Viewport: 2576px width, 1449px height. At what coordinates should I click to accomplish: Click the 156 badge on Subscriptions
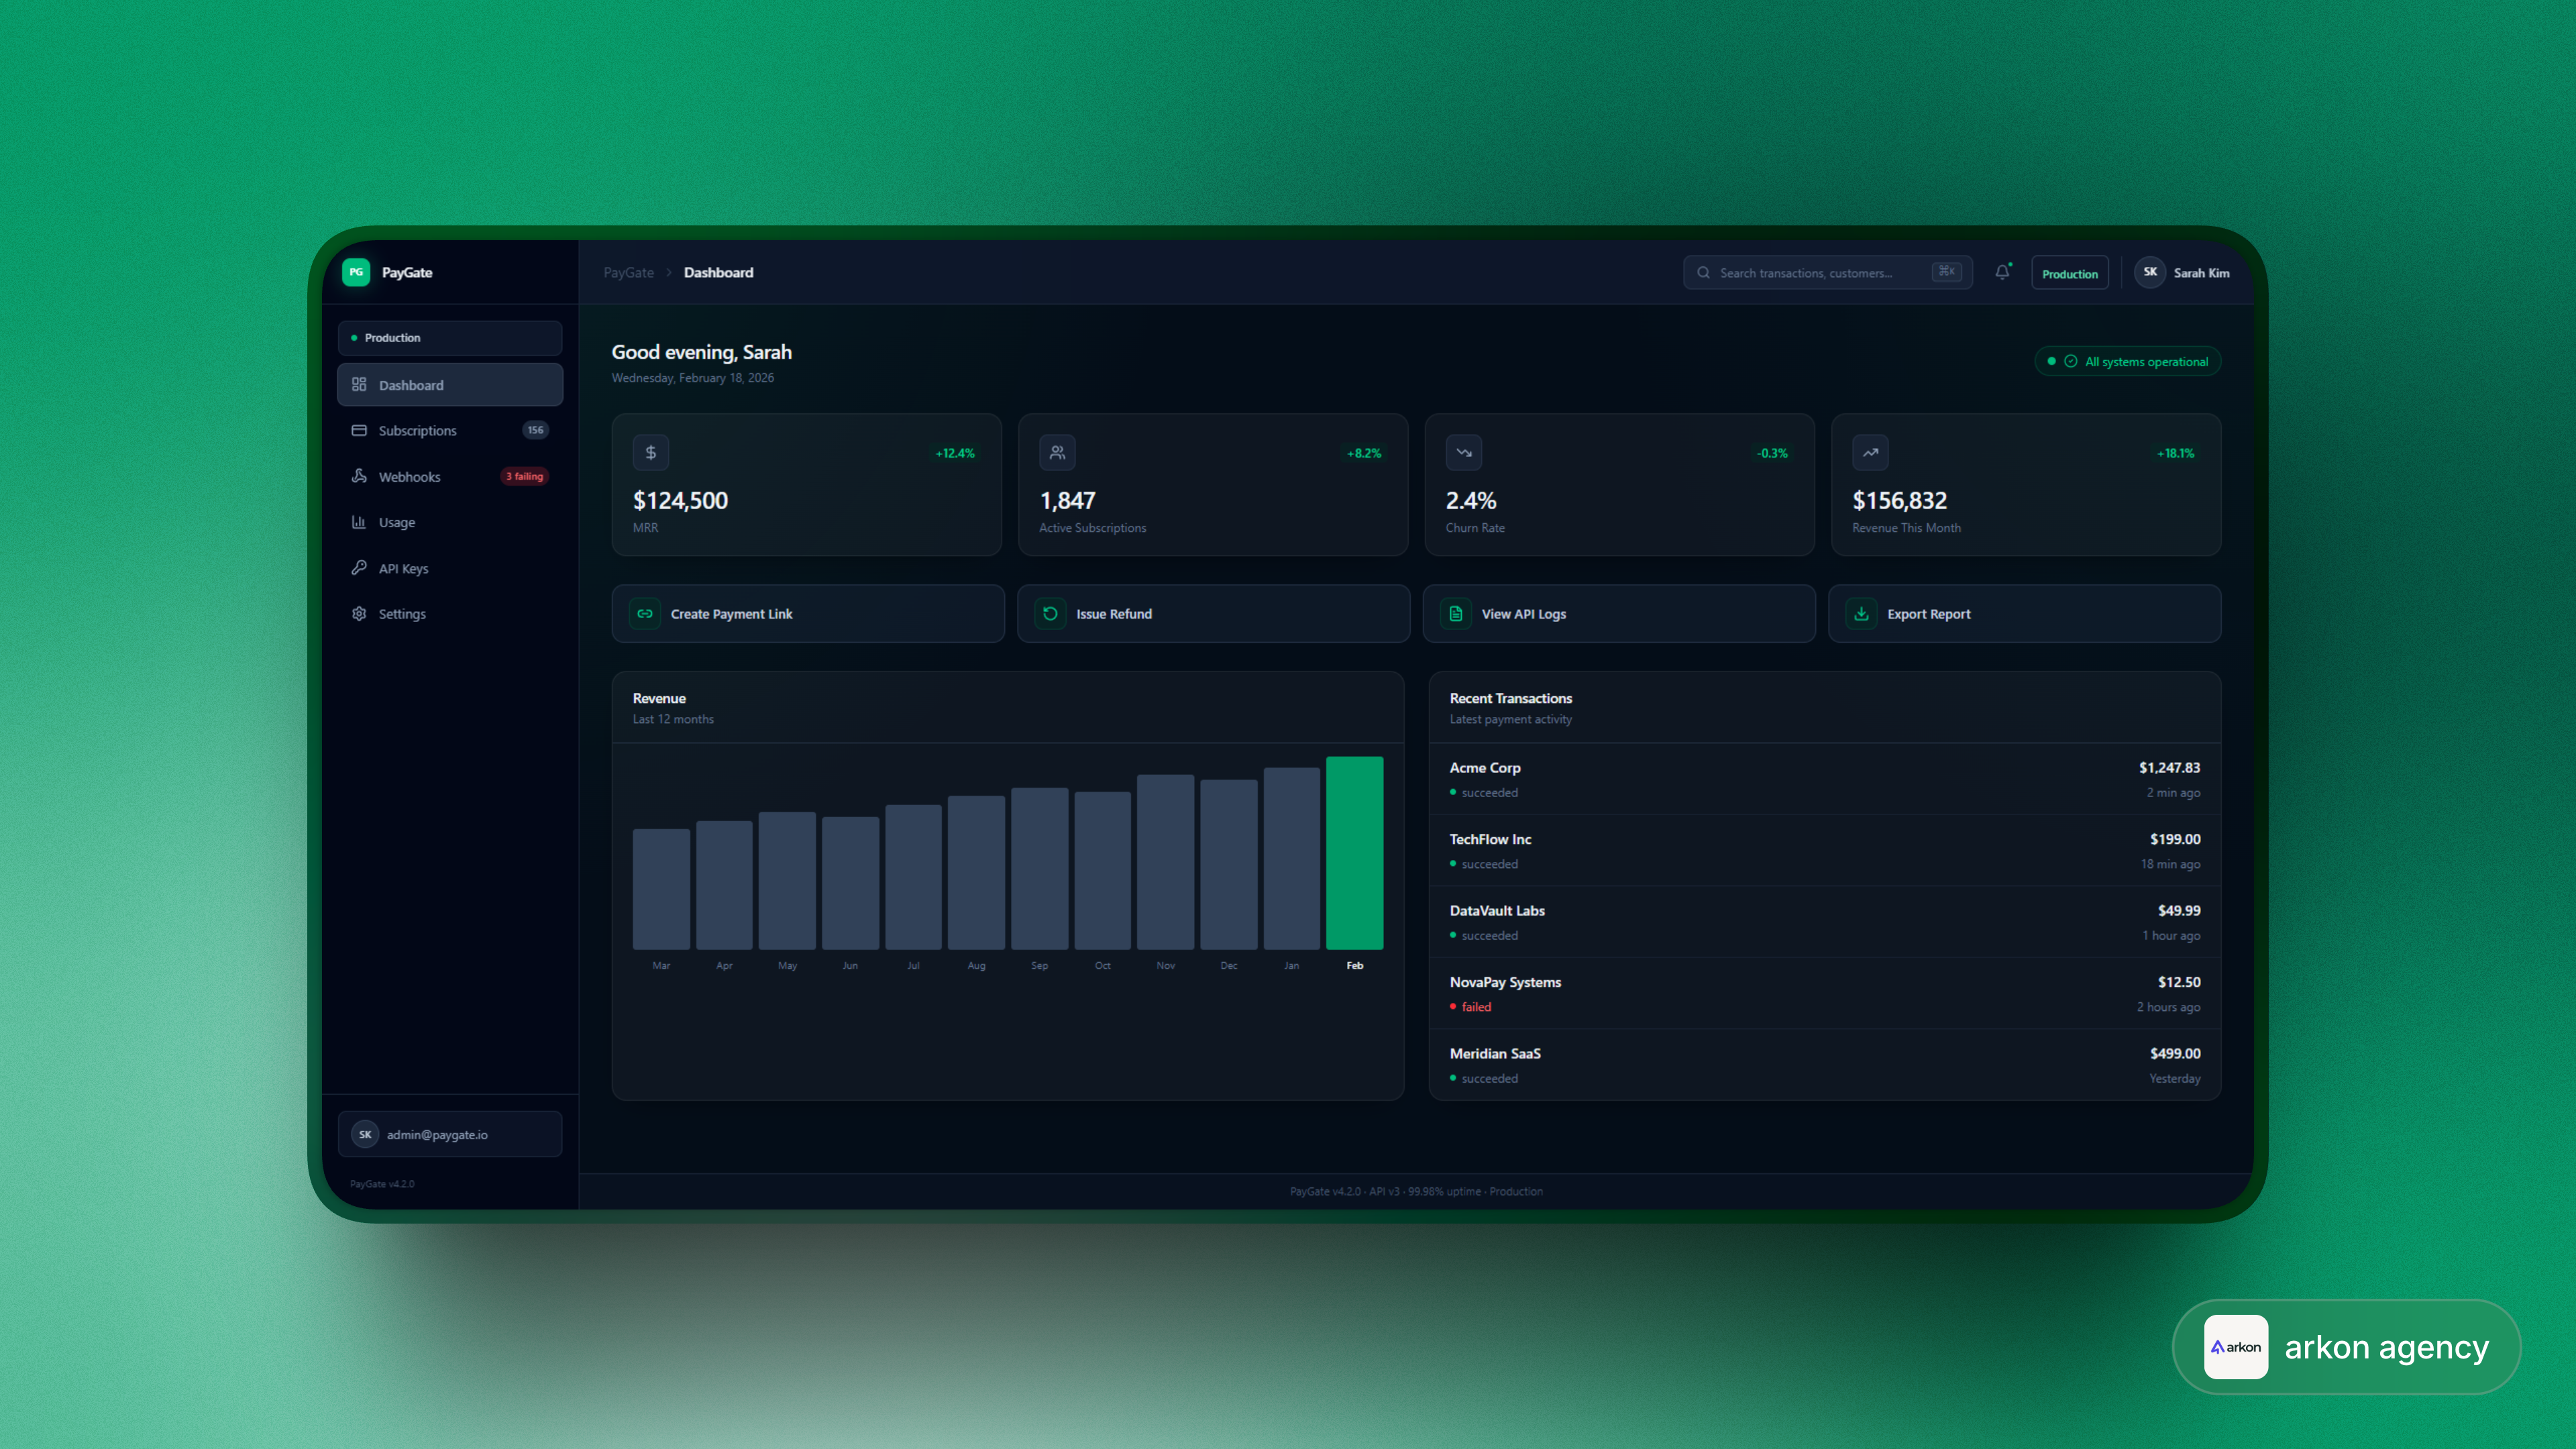tap(536, 430)
